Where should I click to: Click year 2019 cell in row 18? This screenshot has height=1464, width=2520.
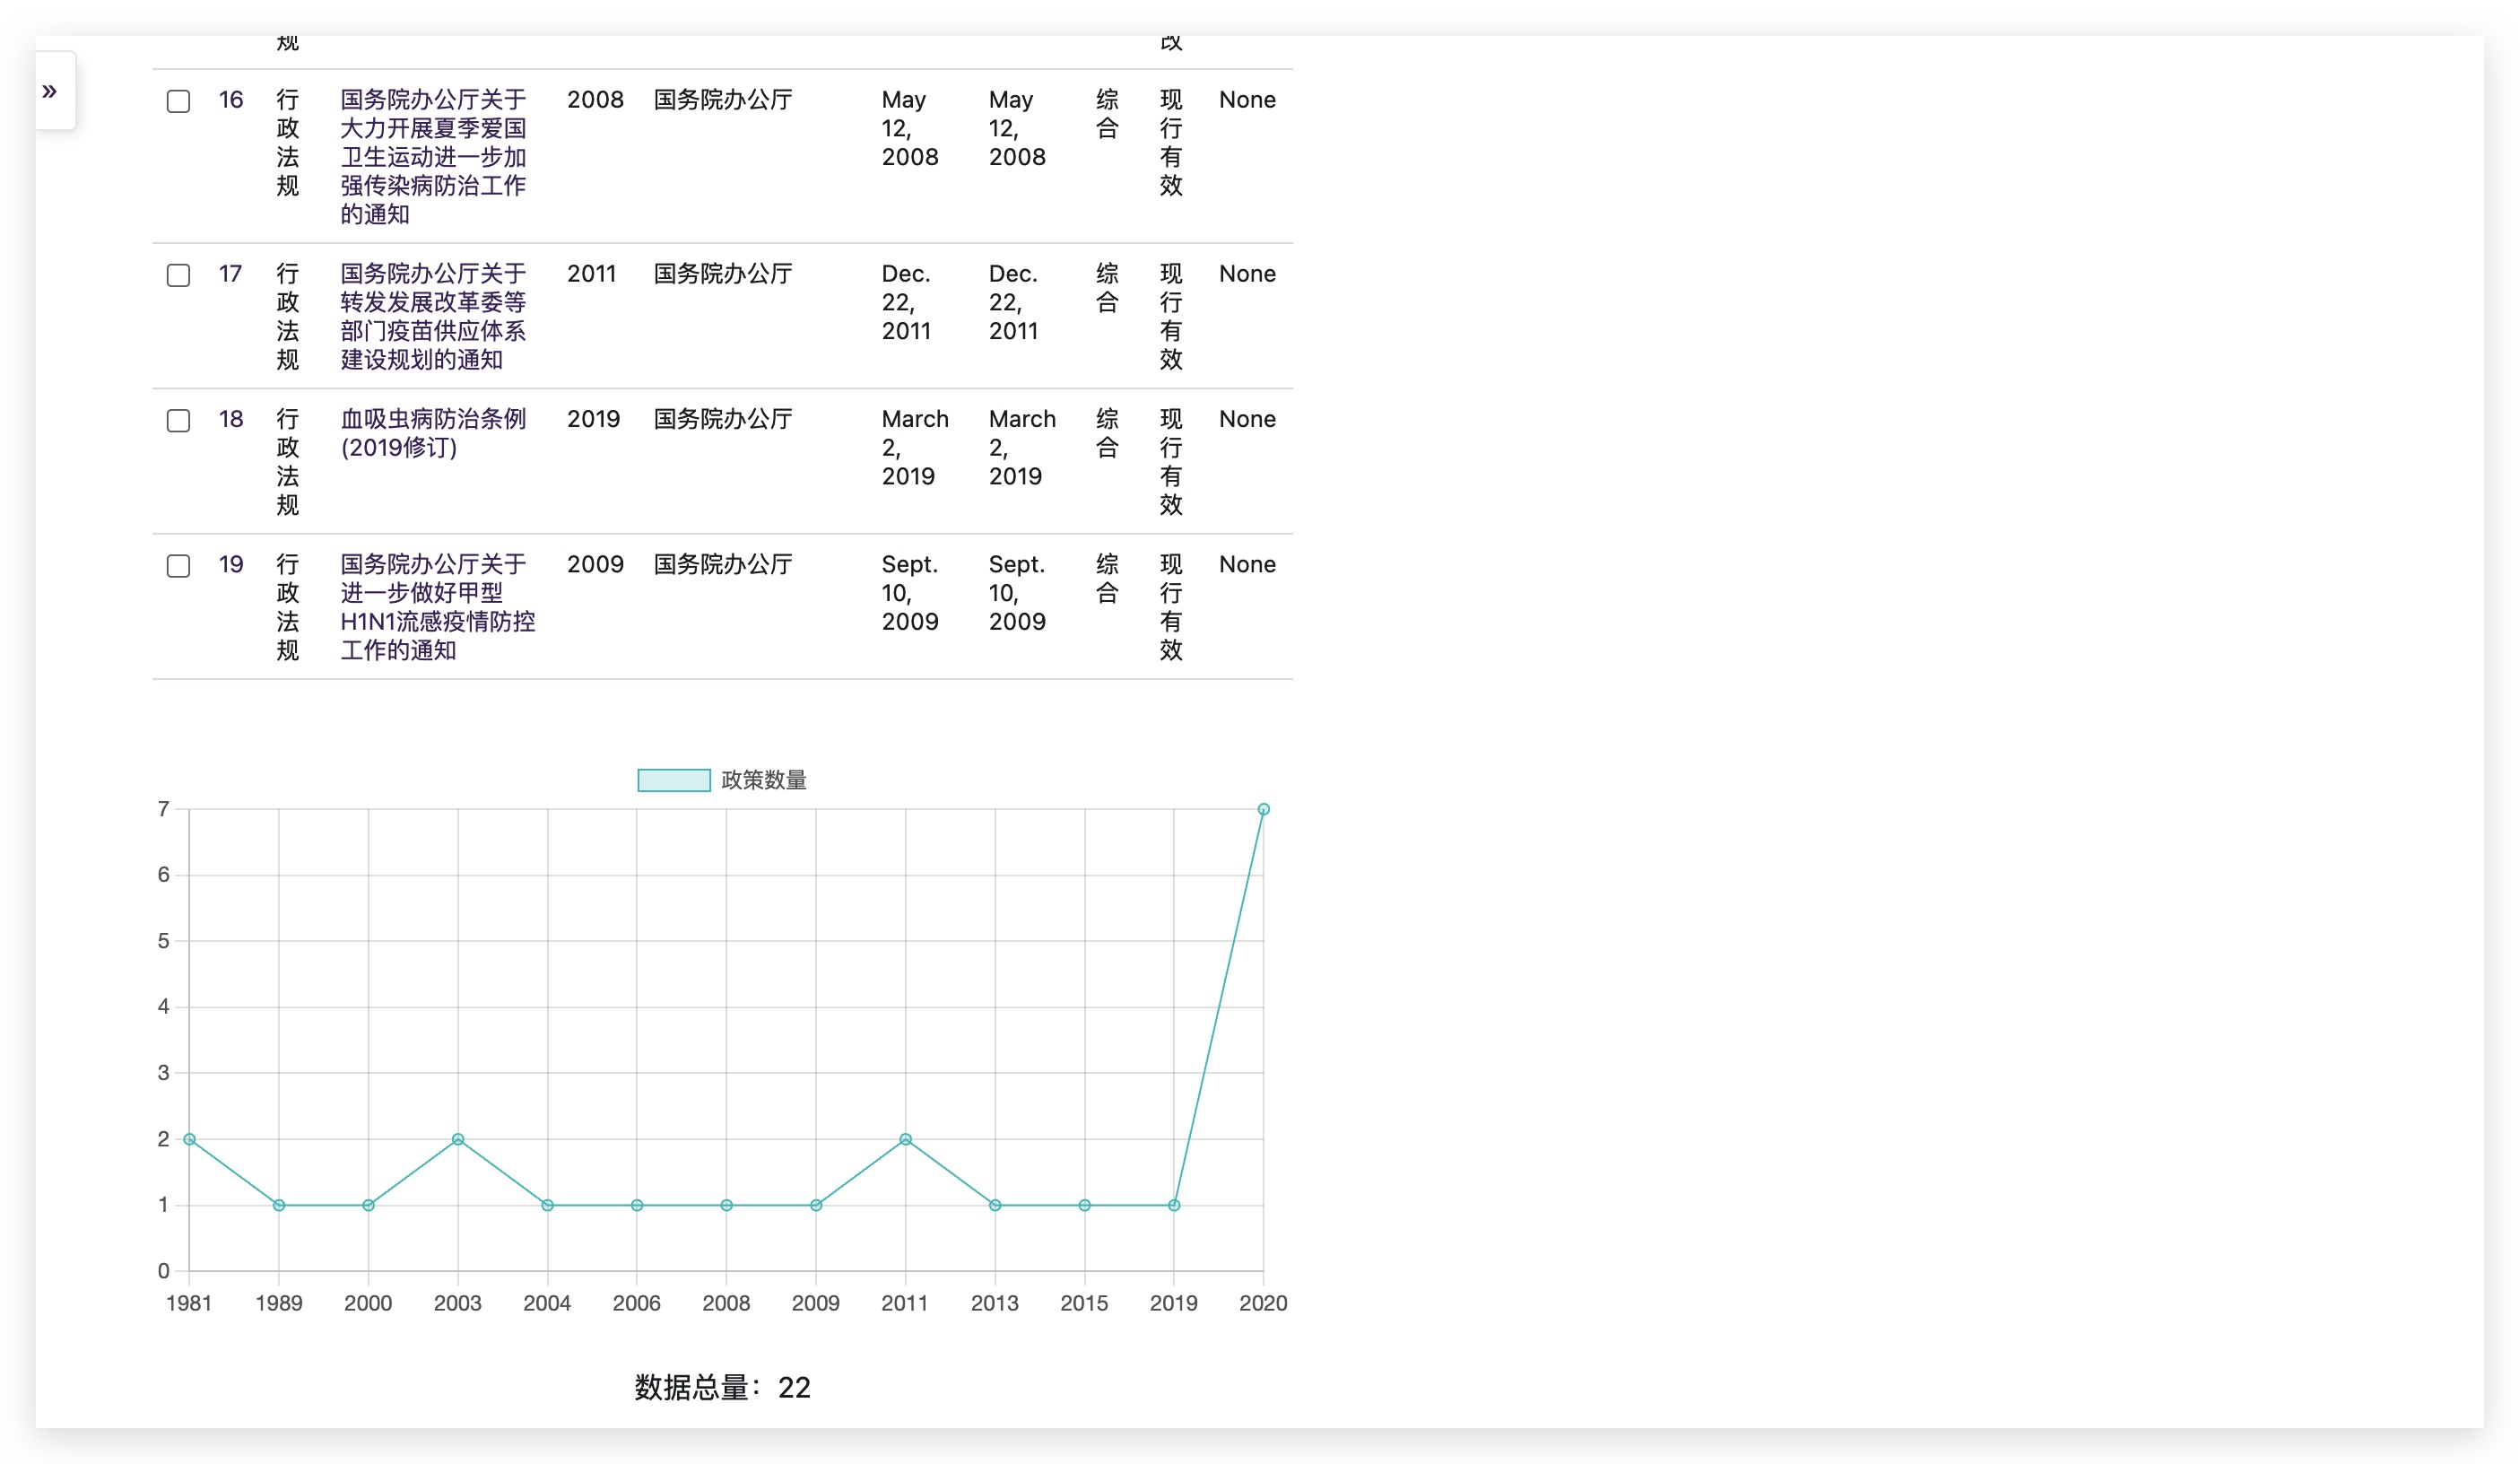594,419
